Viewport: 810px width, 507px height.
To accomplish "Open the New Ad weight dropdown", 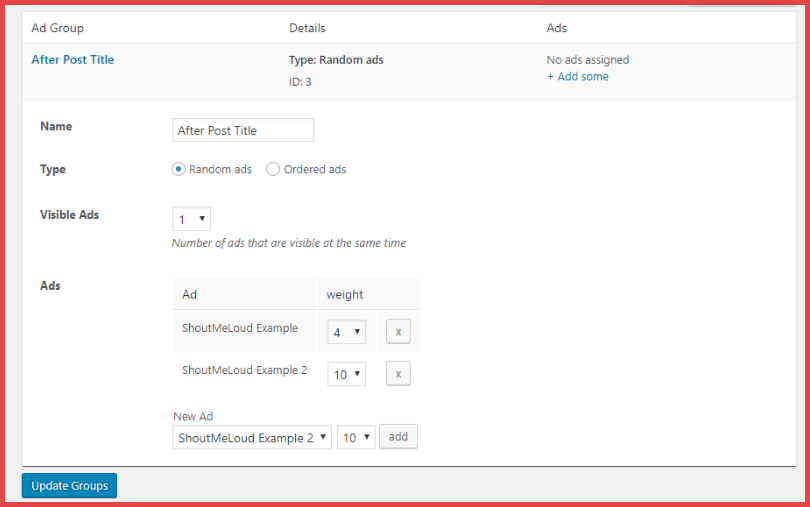I will pyautogui.click(x=356, y=437).
